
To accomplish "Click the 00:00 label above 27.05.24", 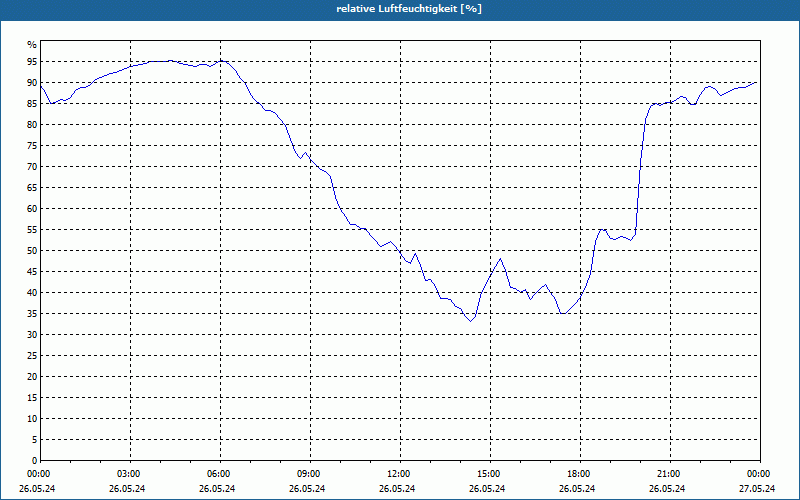I will [760, 474].
